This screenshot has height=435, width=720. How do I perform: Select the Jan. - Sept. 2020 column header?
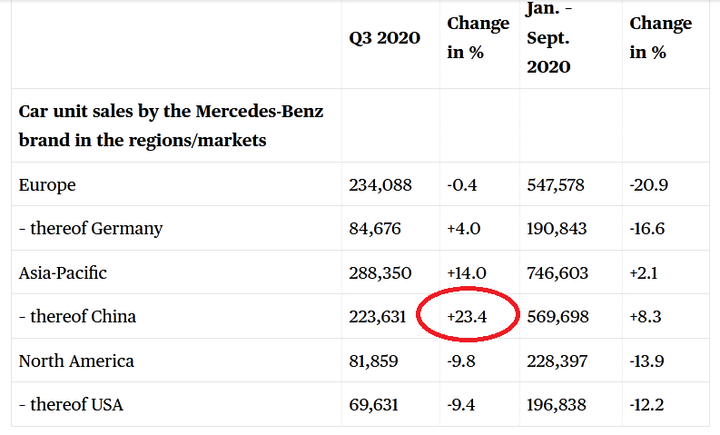point(549,38)
